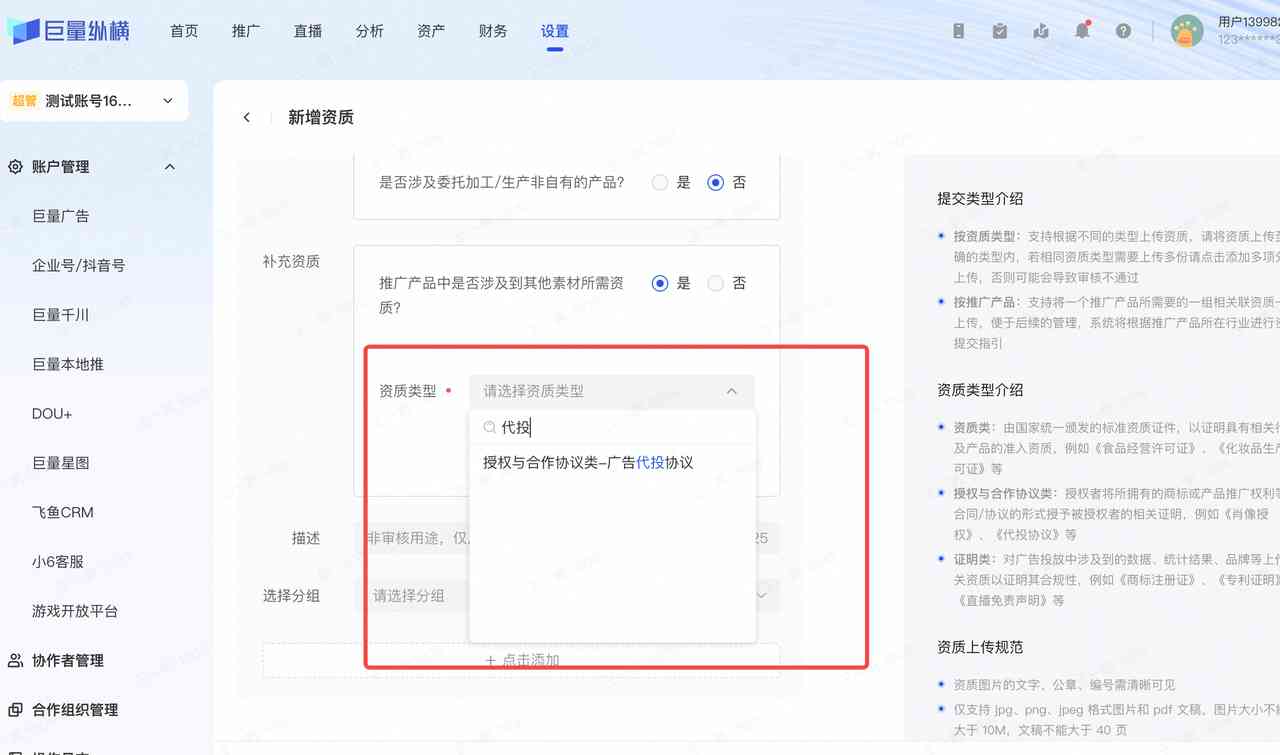Open 协作者管理 in the sidebar
This screenshot has height=755, width=1280.
point(68,661)
